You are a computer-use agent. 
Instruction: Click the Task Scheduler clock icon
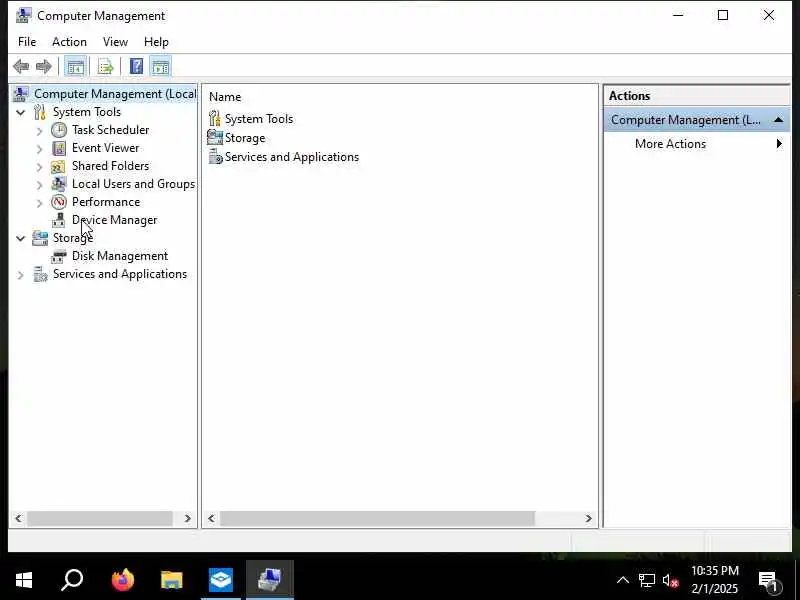[59, 130]
